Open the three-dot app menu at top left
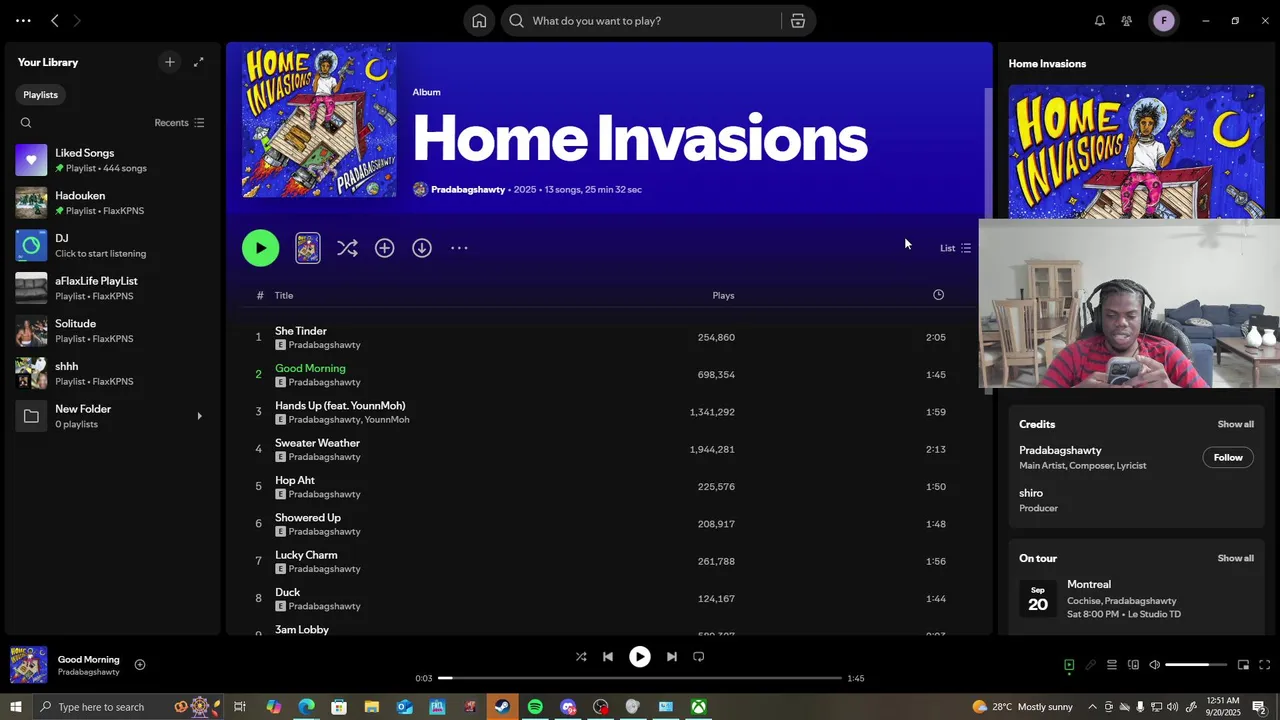 [23, 21]
